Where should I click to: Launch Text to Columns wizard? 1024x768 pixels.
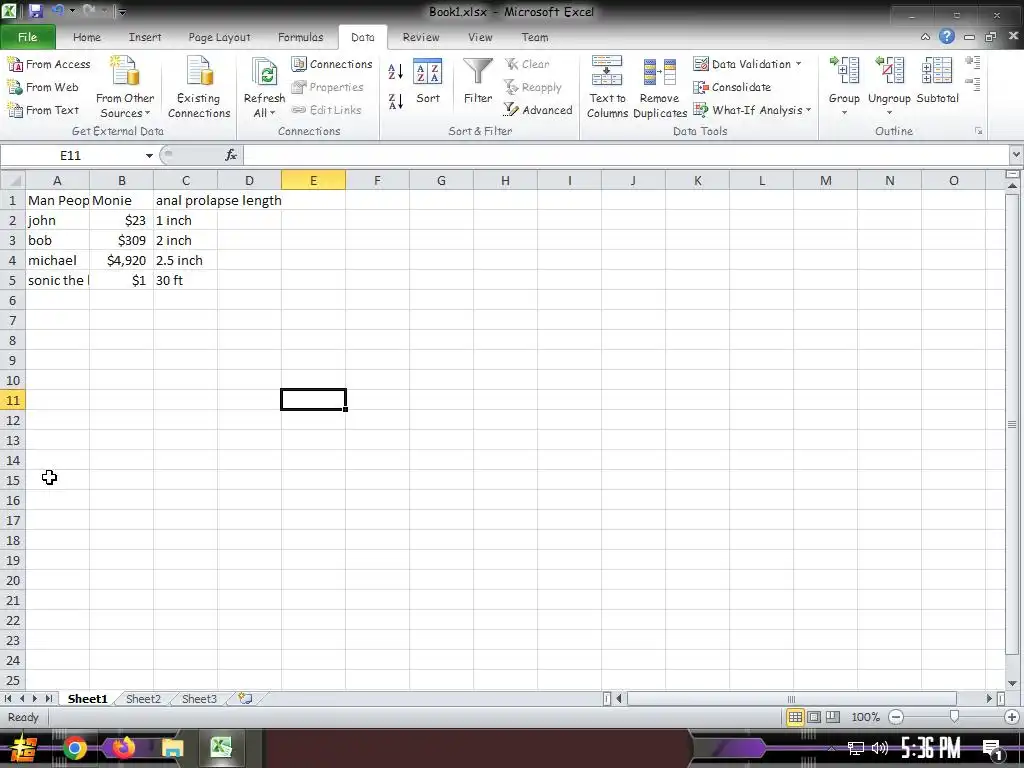607,88
